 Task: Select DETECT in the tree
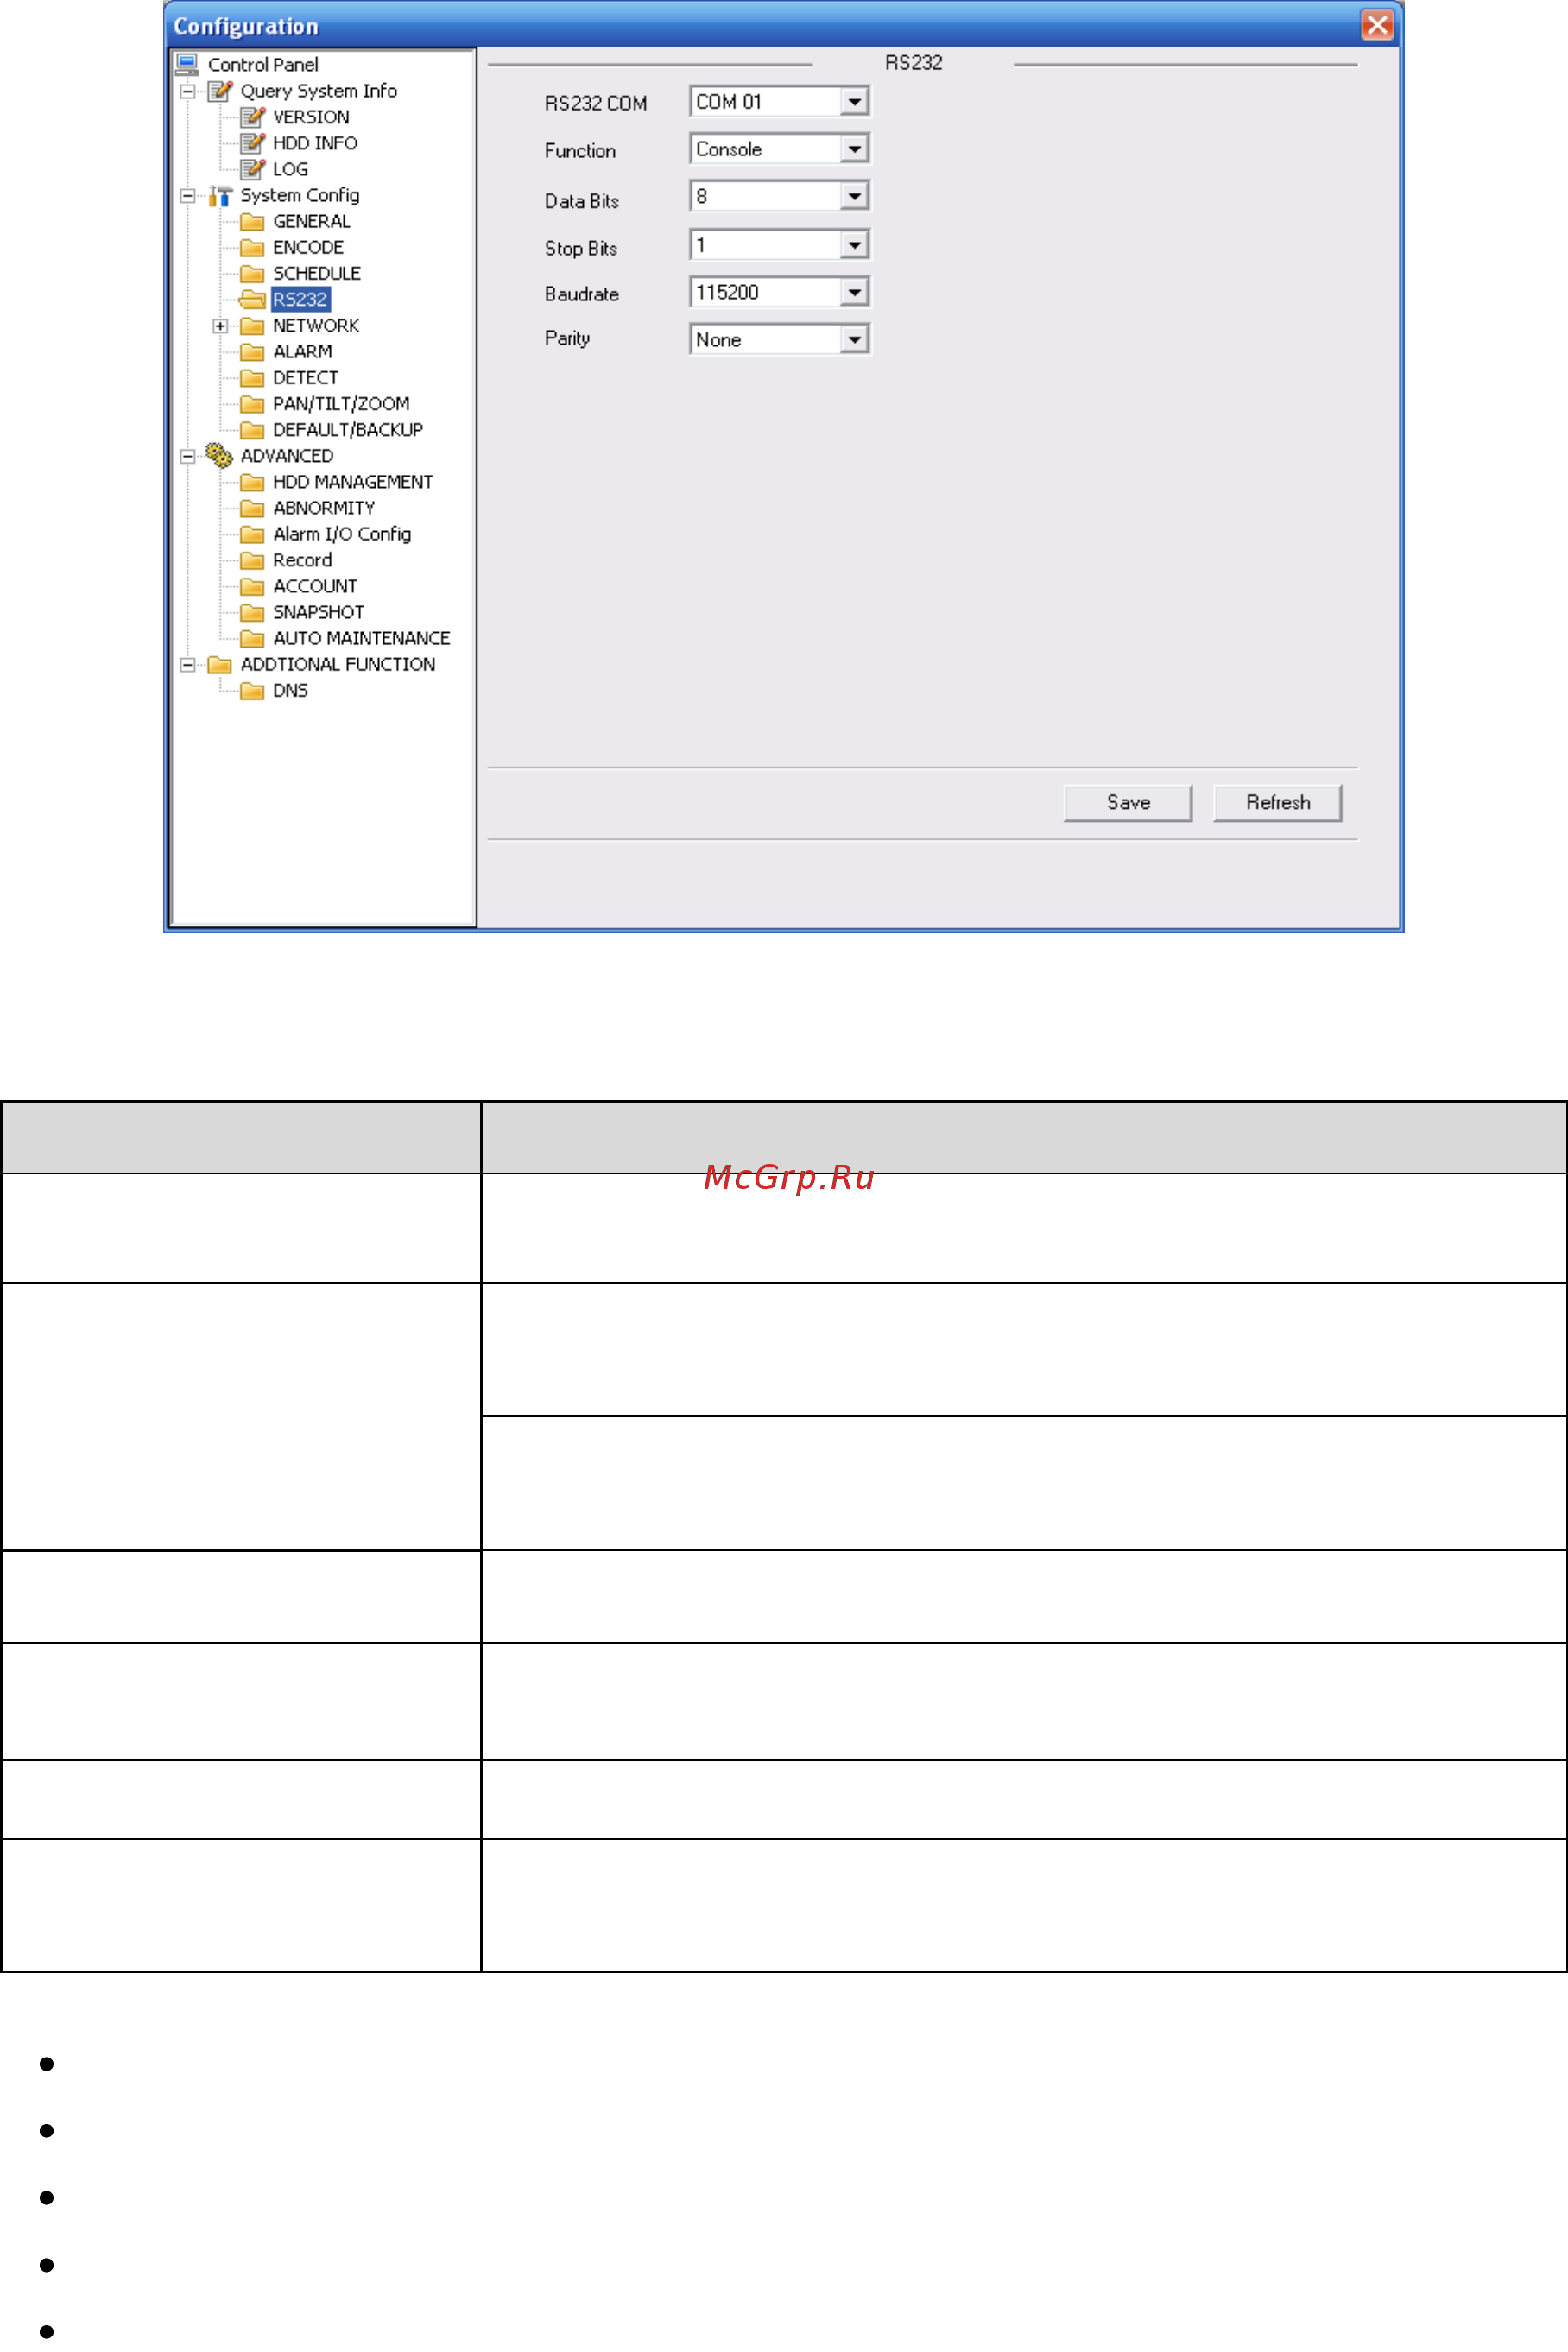pyautogui.click(x=306, y=378)
